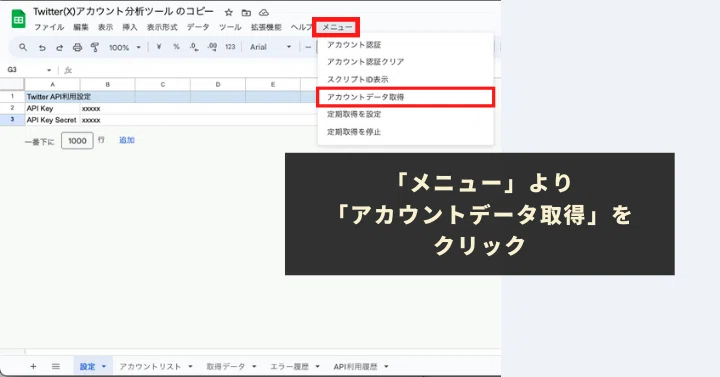Switch to the アカウントリスト sheet tab

tap(150, 366)
